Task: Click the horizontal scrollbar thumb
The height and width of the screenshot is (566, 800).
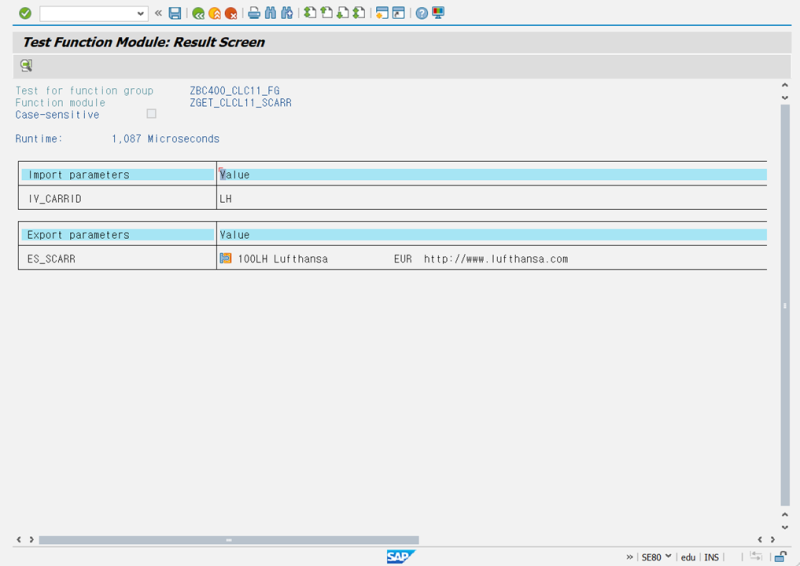Action: pyautogui.click(x=229, y=540)
